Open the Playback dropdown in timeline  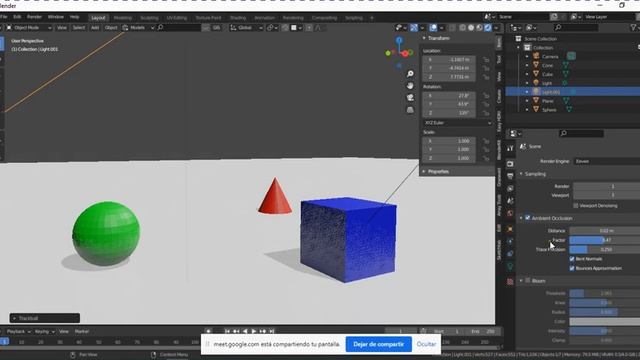tap(19, 331)
